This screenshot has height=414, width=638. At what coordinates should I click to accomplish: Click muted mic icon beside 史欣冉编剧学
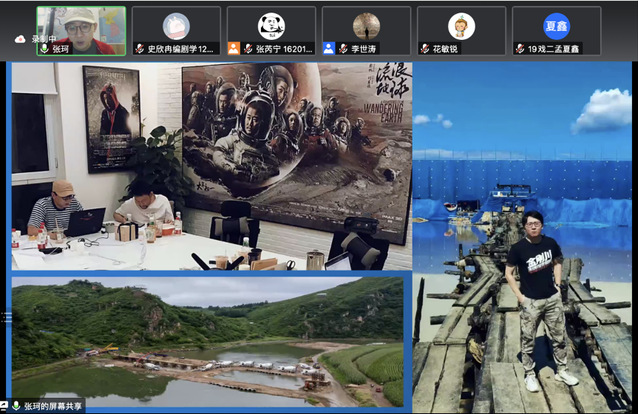[x=139, y=48]
